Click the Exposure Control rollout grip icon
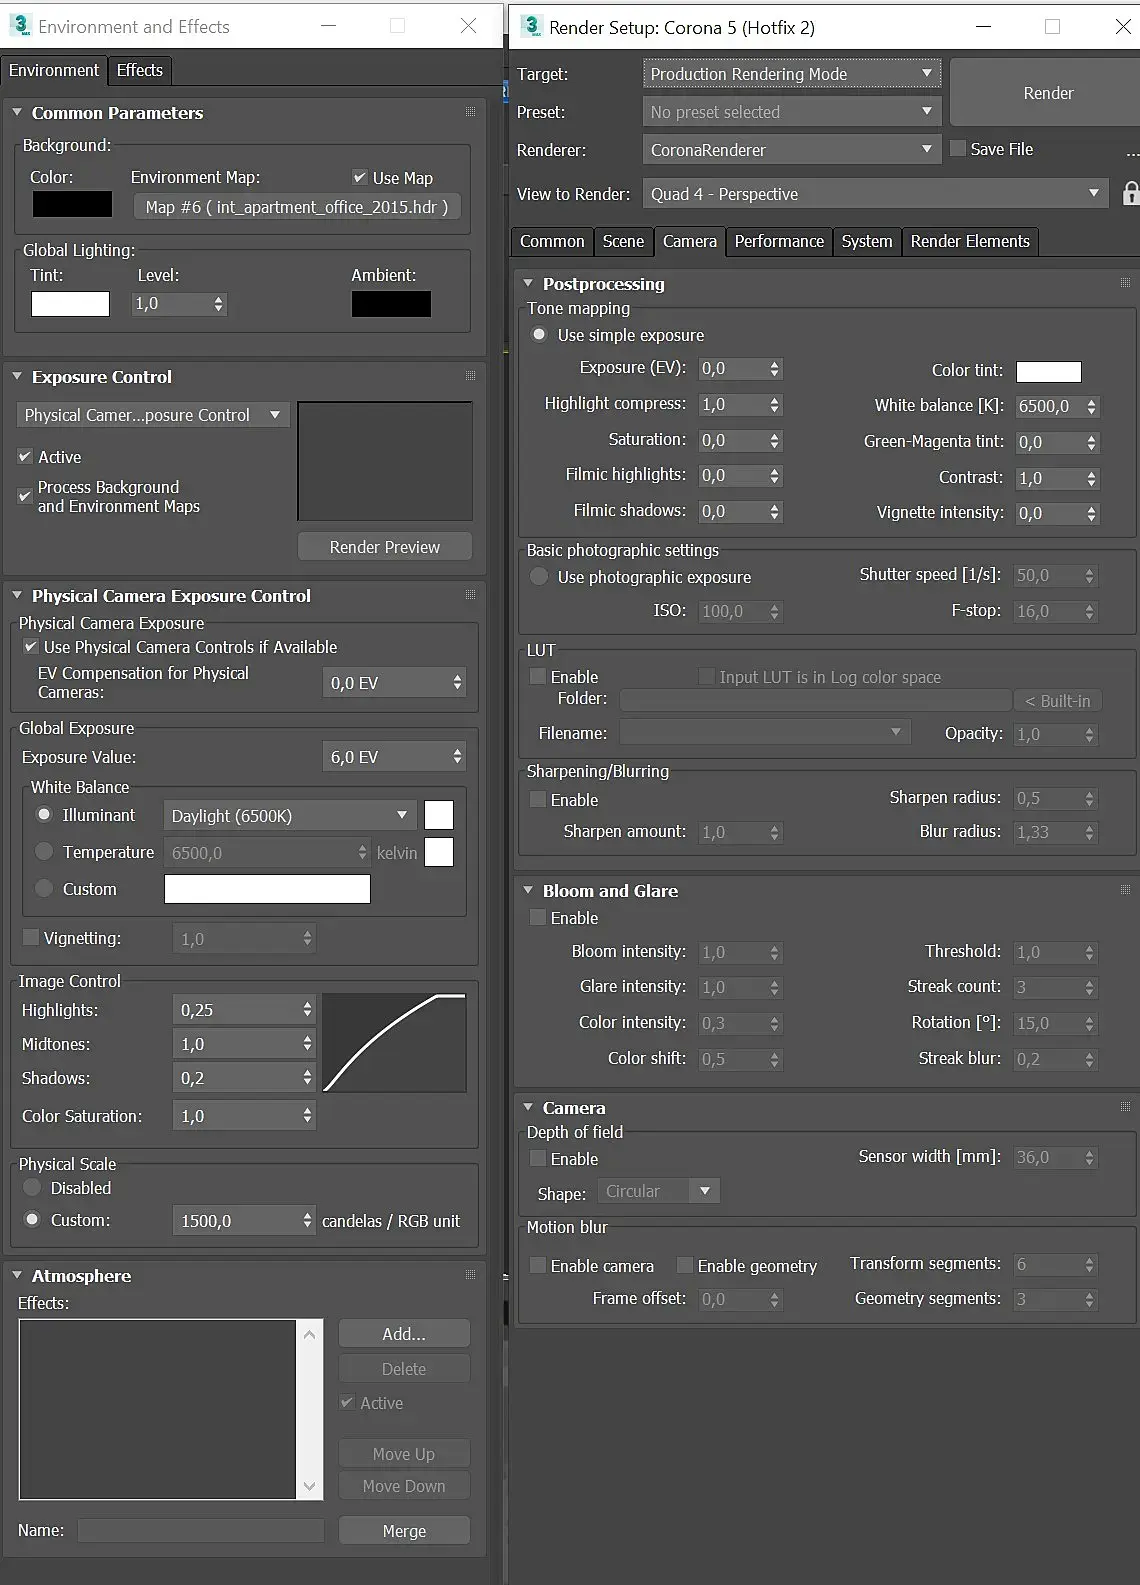1140x1585 pixels. pyautogui.click(x=470, y=376)
